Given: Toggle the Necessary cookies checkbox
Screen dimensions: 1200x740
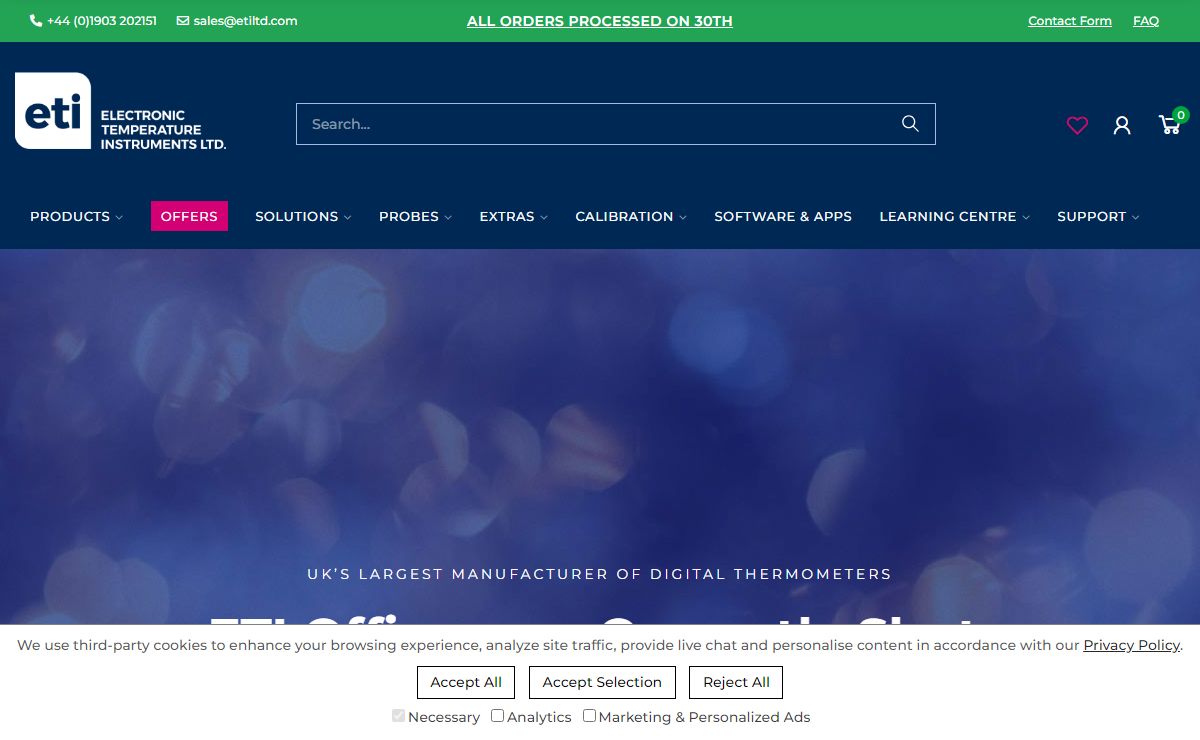Looking at the screenshot, I should 398,716.
